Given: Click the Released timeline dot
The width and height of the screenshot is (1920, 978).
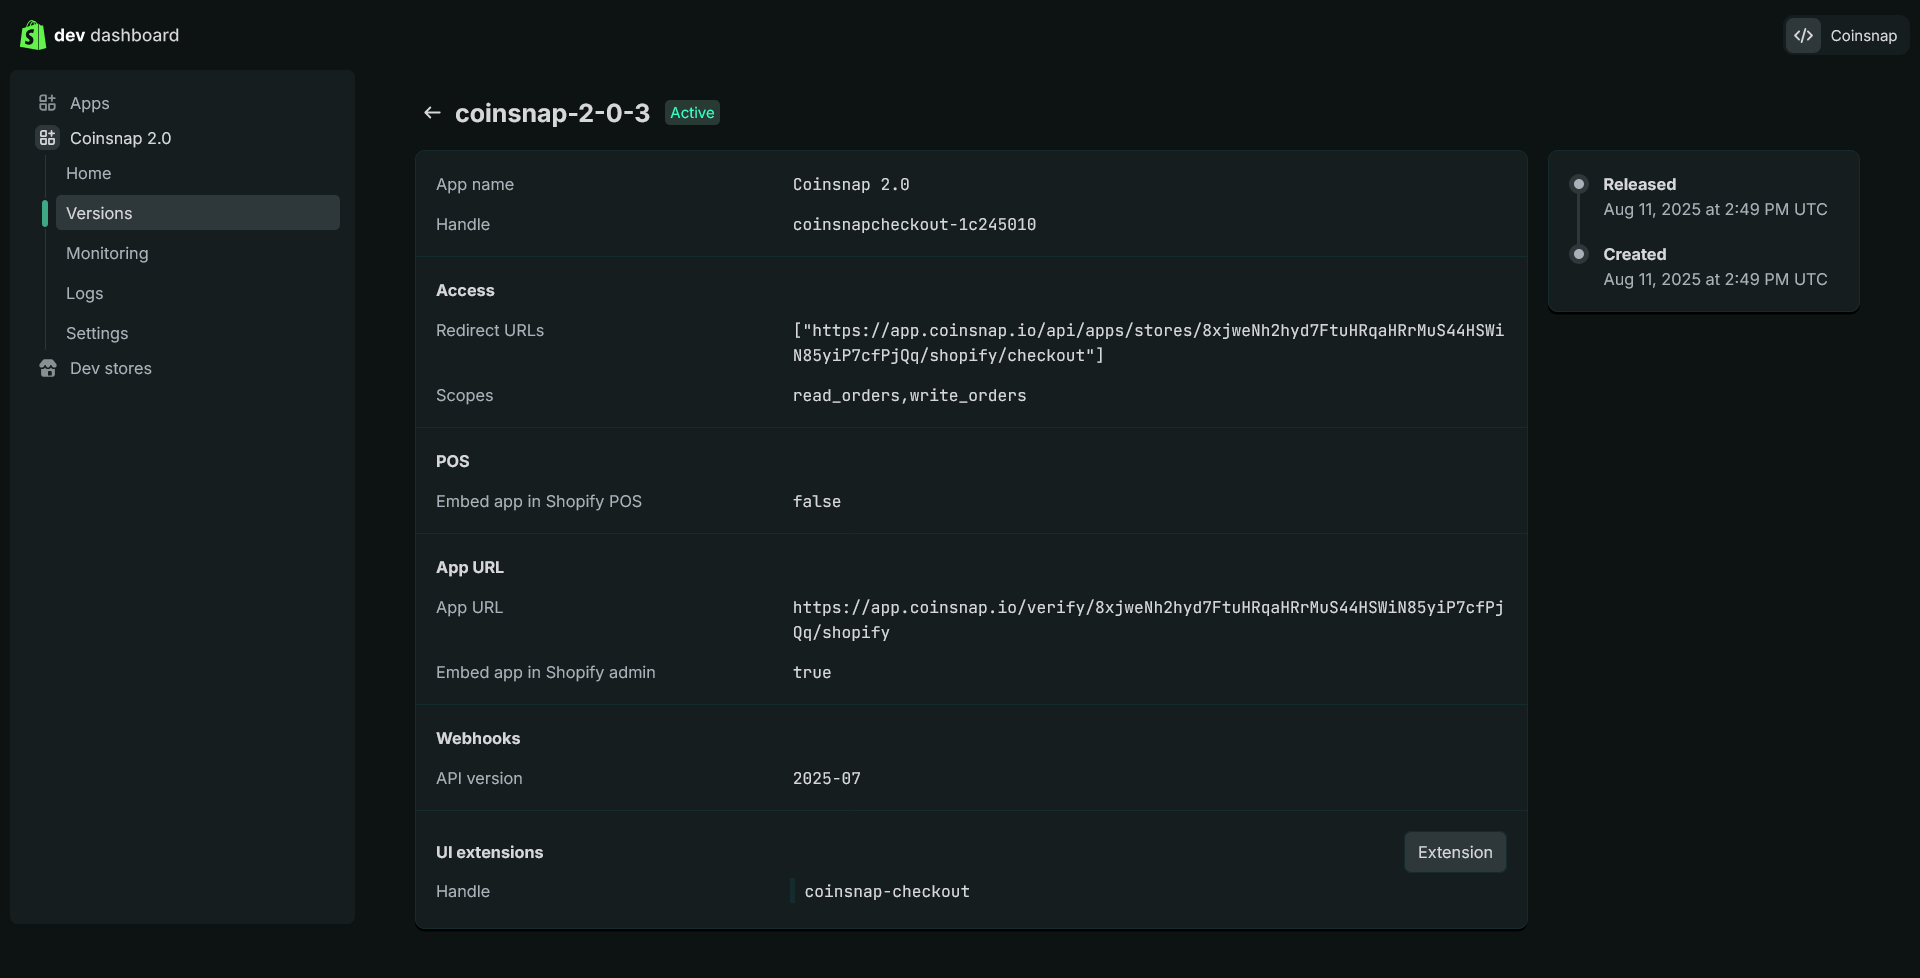Looking at the screenshot, I should [x=1578, y=184].
